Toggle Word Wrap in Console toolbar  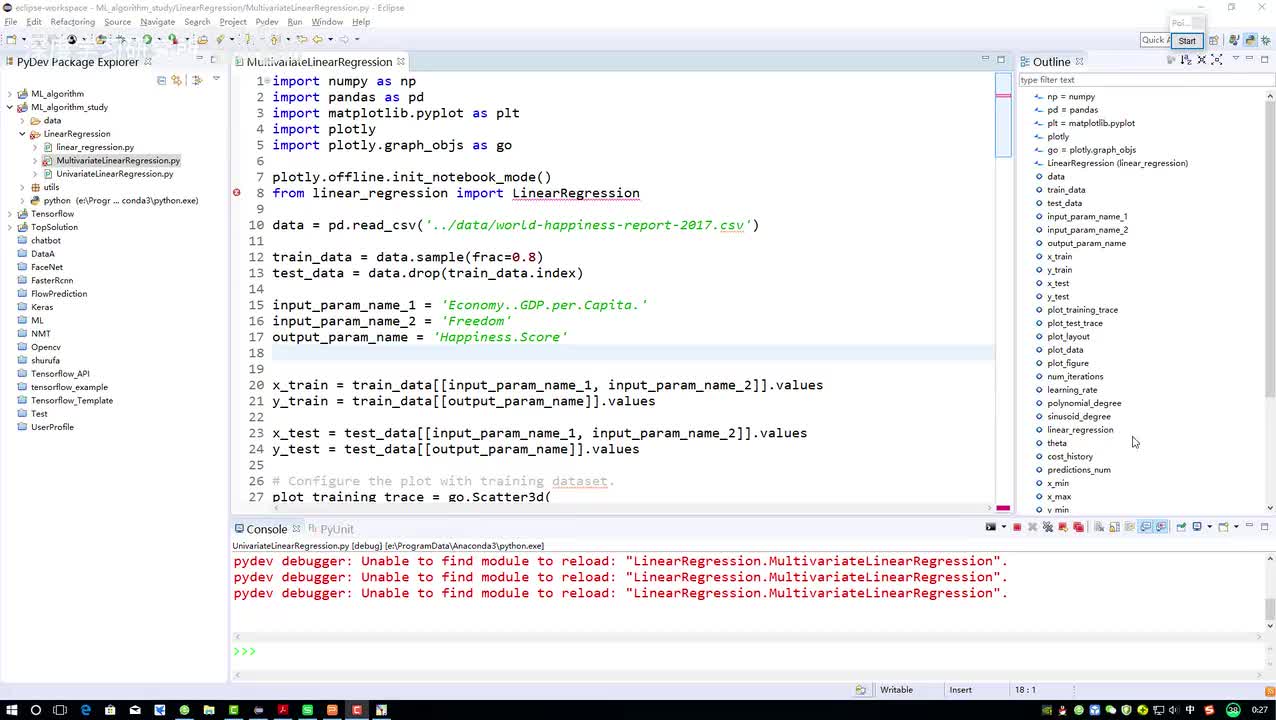(x=1129, y=527)
